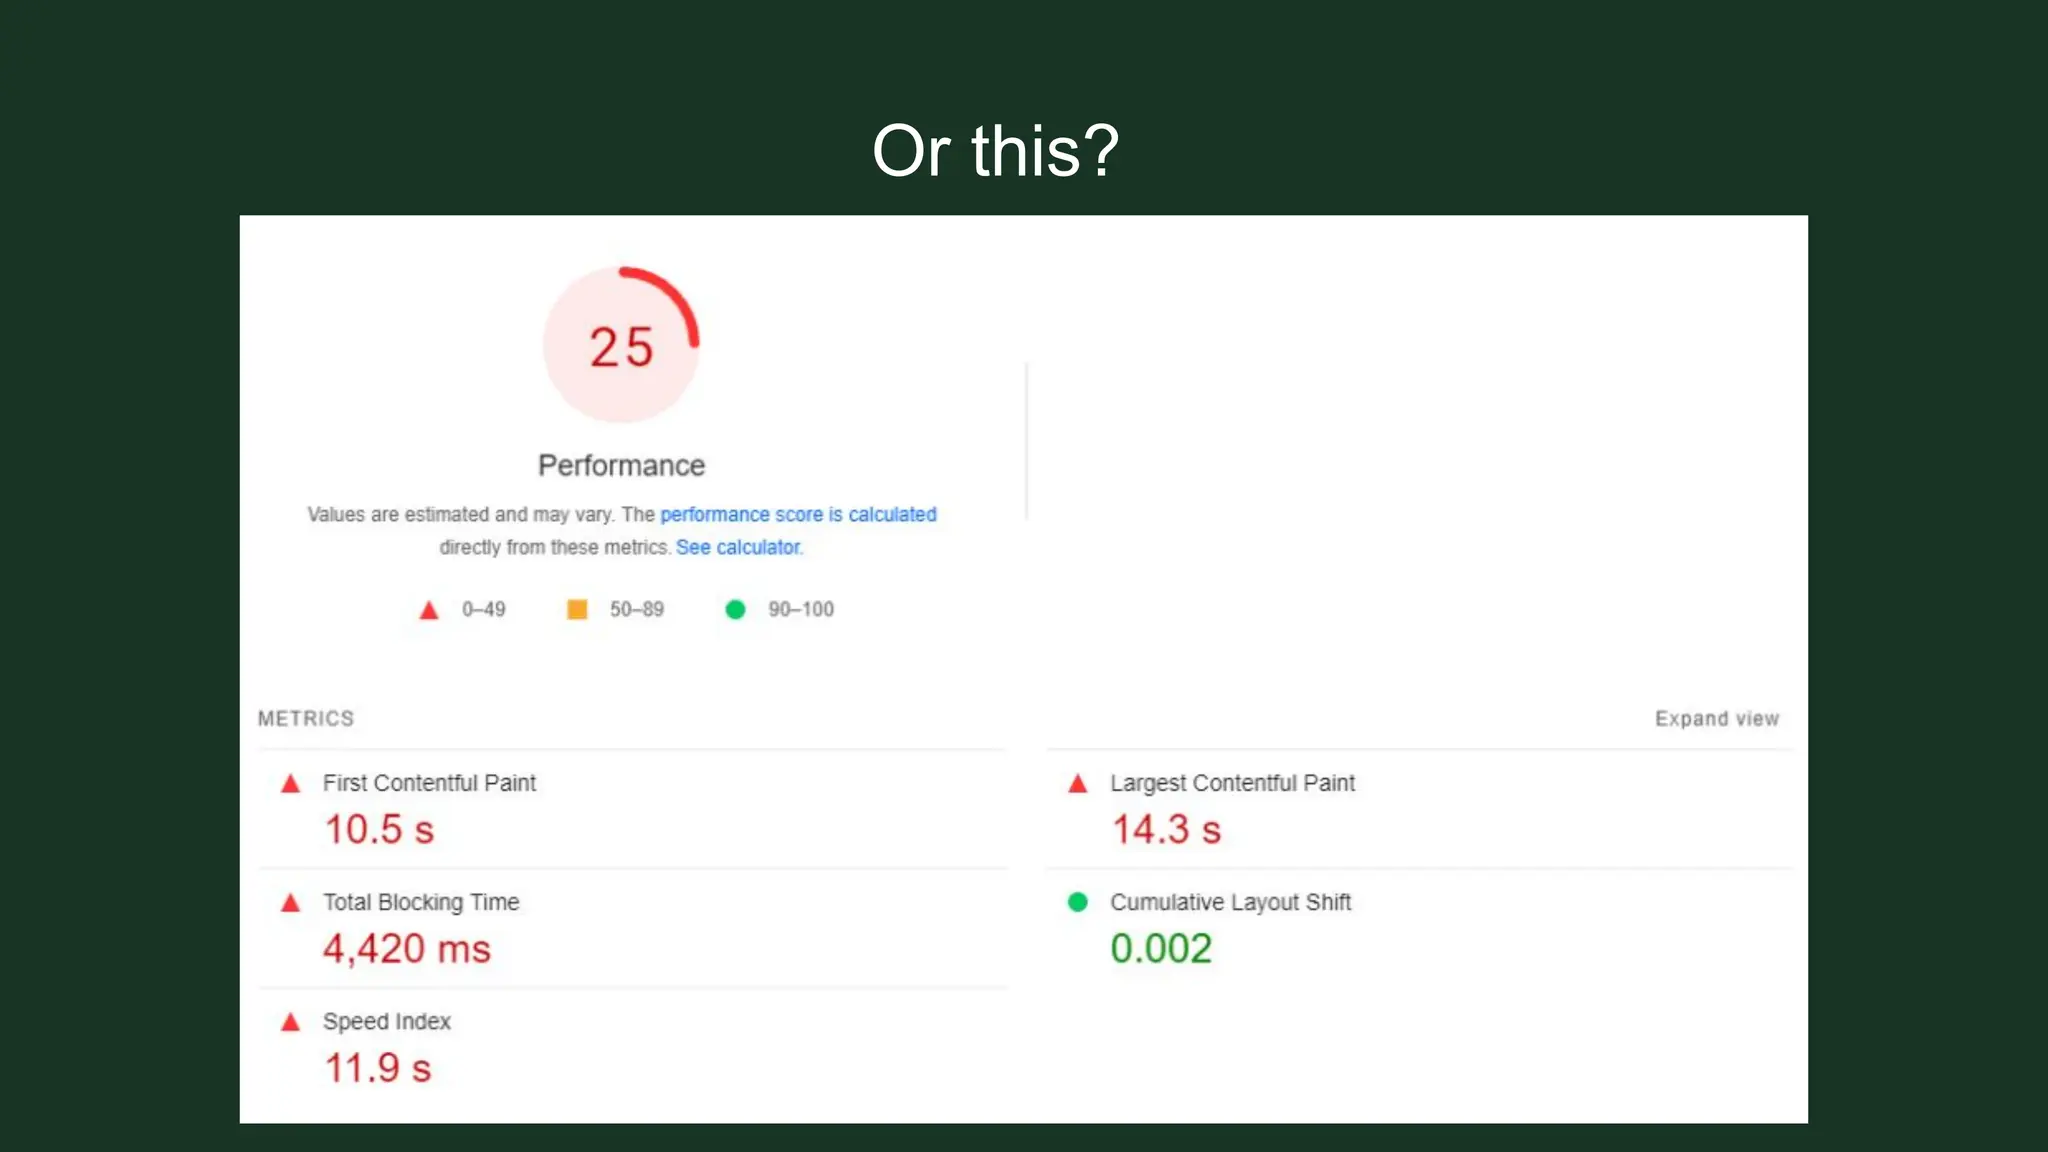This screenshot has height=1152, width=2048.
Task: Click the green circle beside Cumulative Layout Shift
Action: pos(1077,902)
